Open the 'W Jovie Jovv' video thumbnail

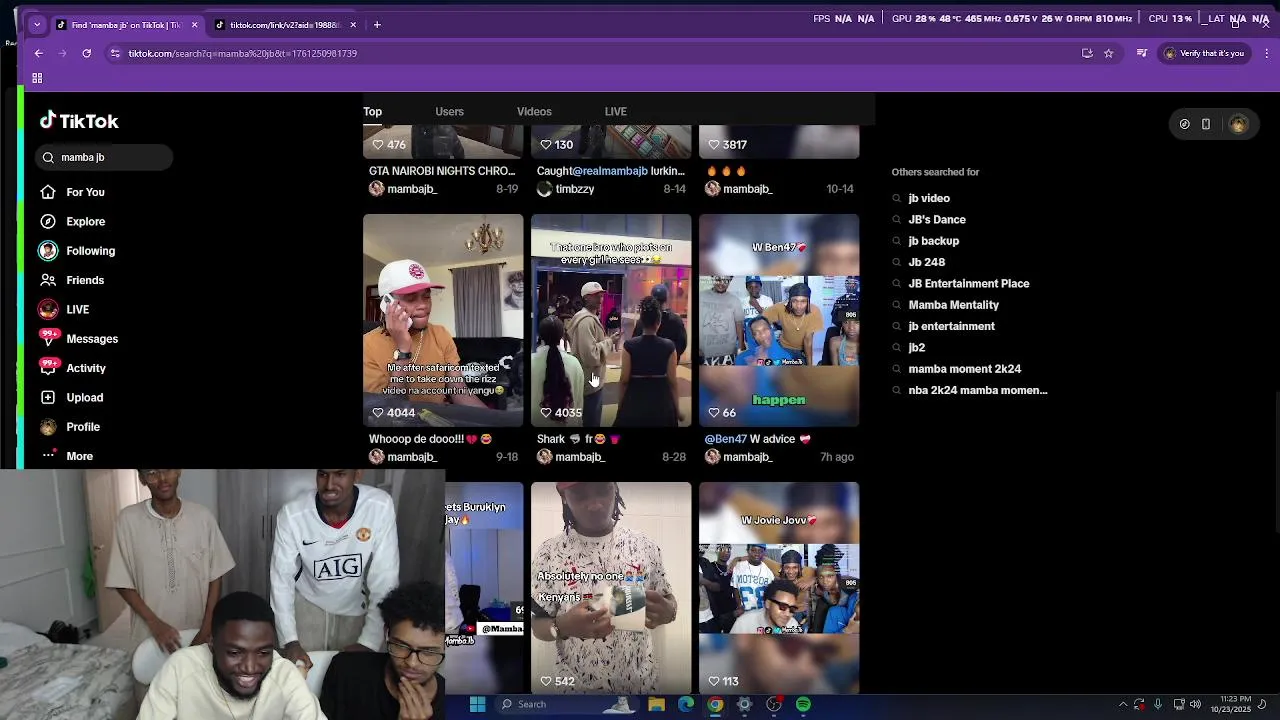[779, 588]
